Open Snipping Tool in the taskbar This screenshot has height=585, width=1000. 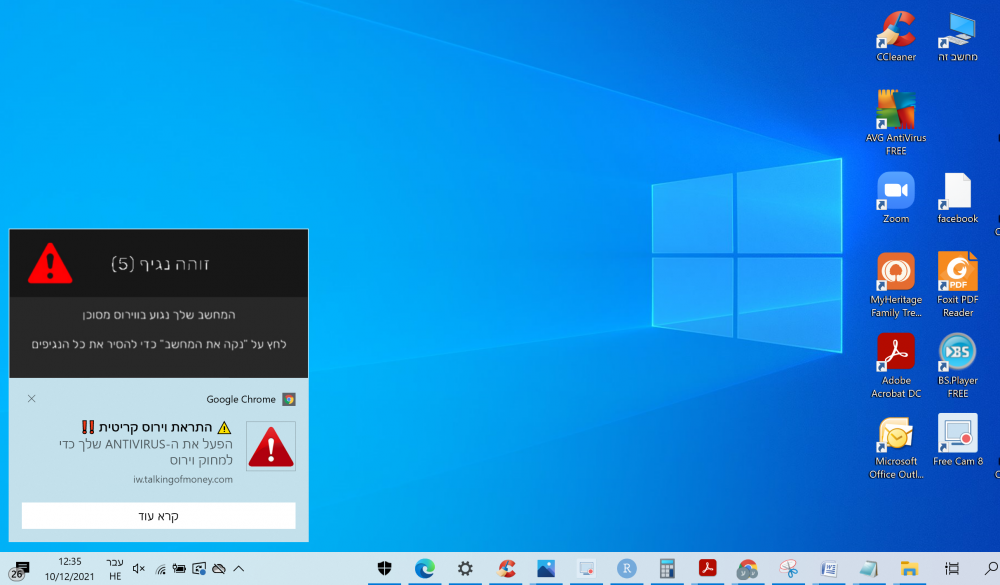click(x=788, y=568)
